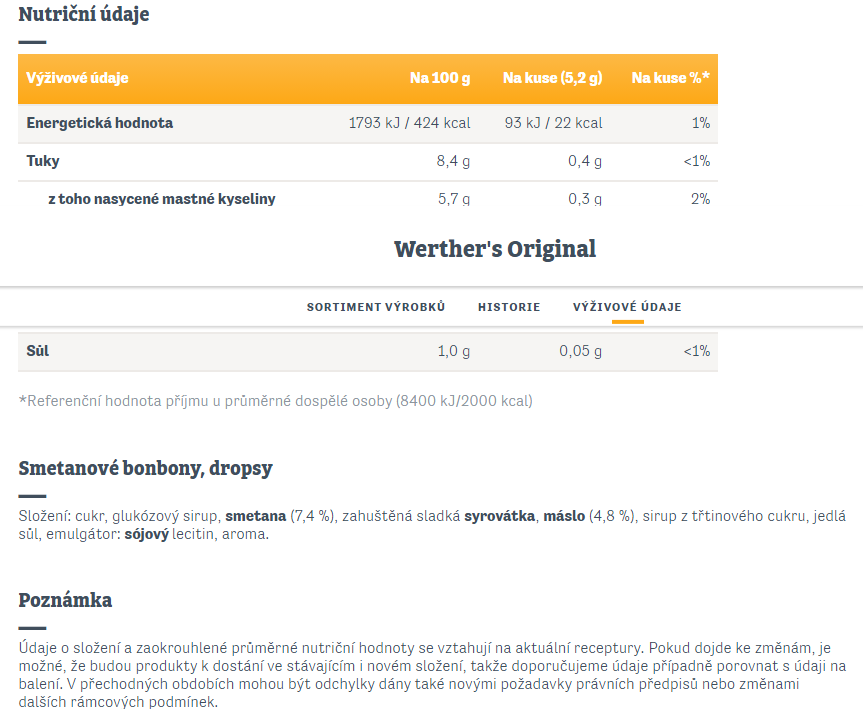The height and width of the screenshot is (709, 863).
Task: Click the <1% value in the Sůl row
Action: coord(697,351)
